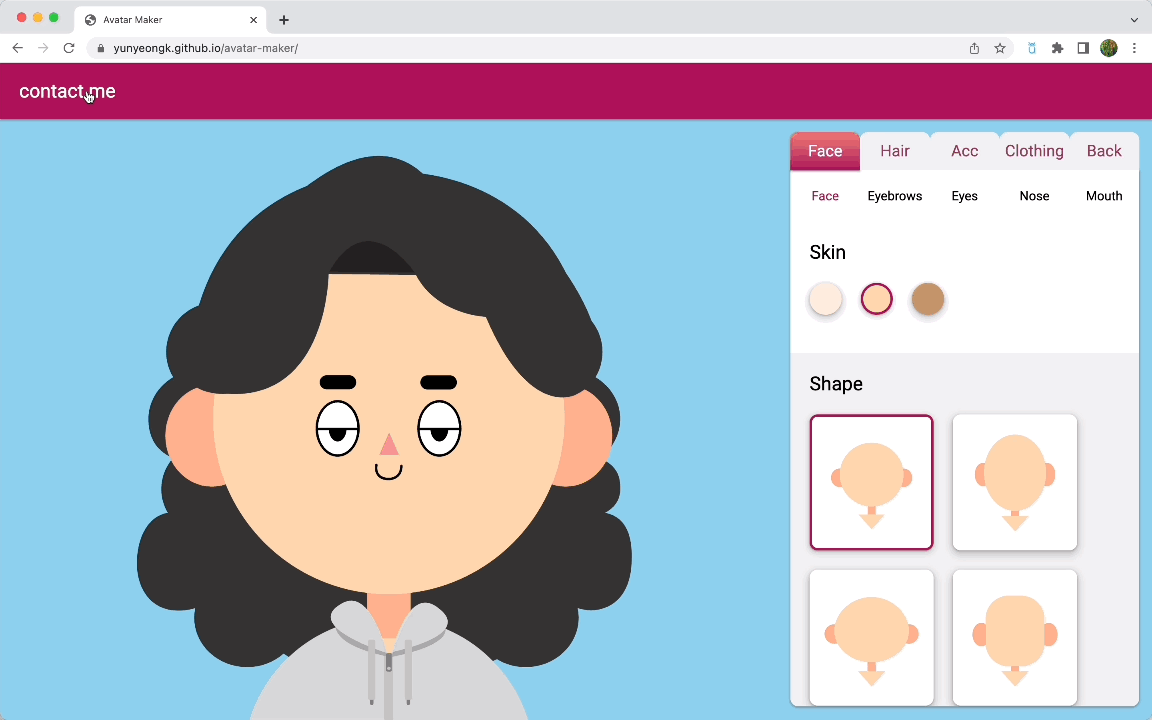Close the Avatar Maker tab
Viewport: 1152px width, 720px height.
[253, 20]
